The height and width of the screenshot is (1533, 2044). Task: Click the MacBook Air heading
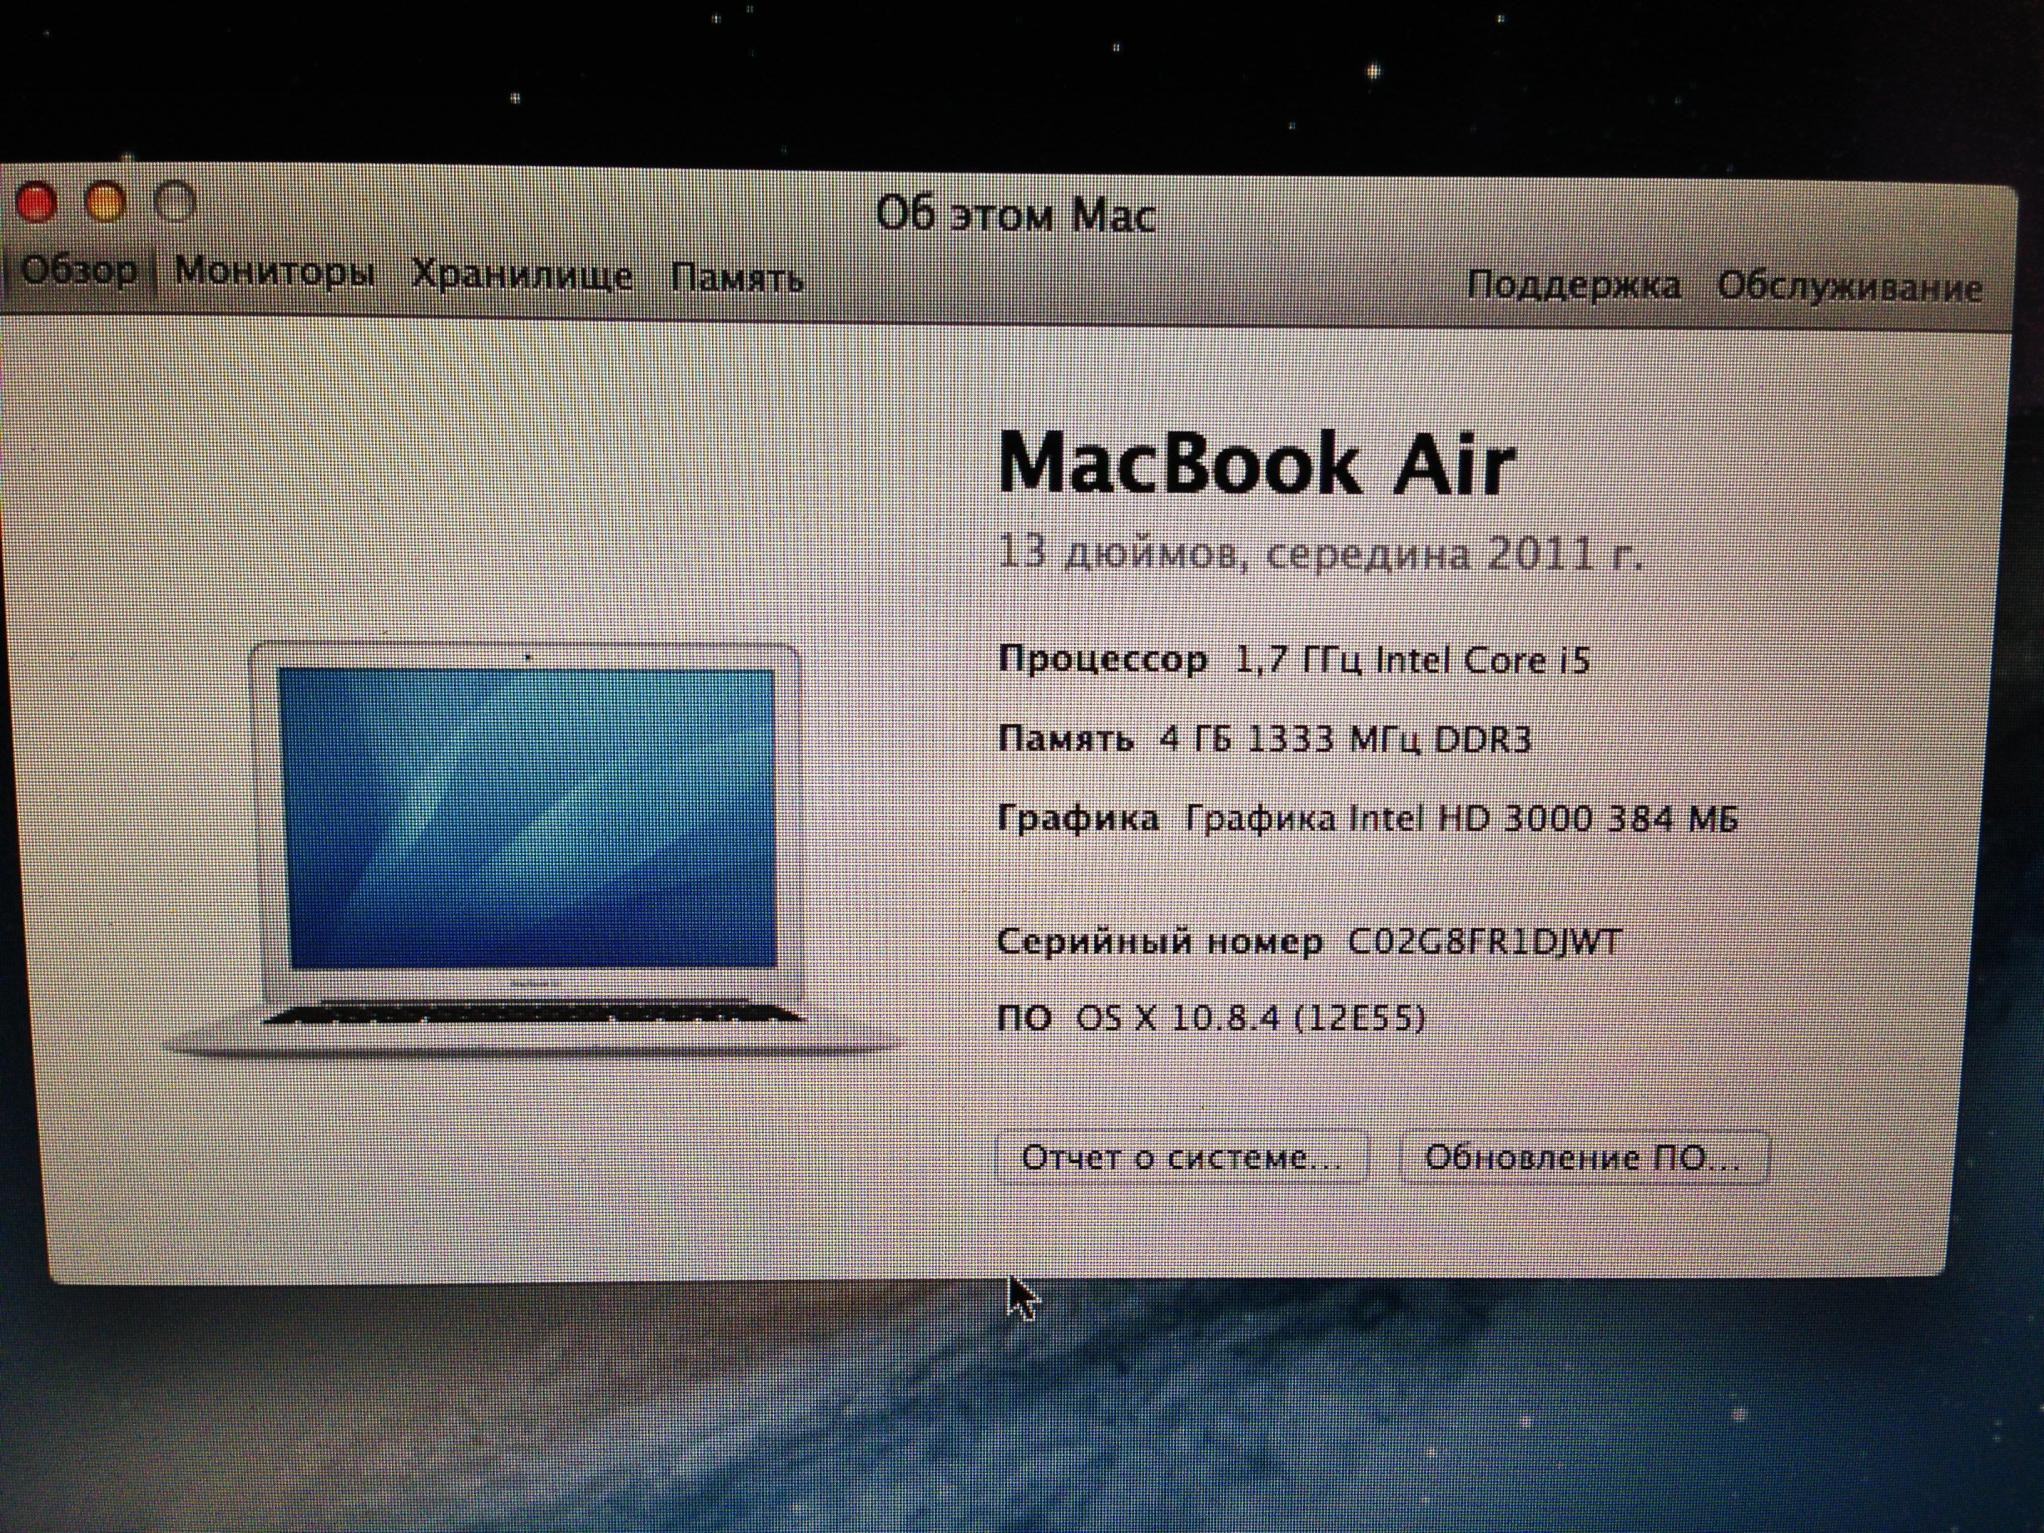click(1257, 464)
